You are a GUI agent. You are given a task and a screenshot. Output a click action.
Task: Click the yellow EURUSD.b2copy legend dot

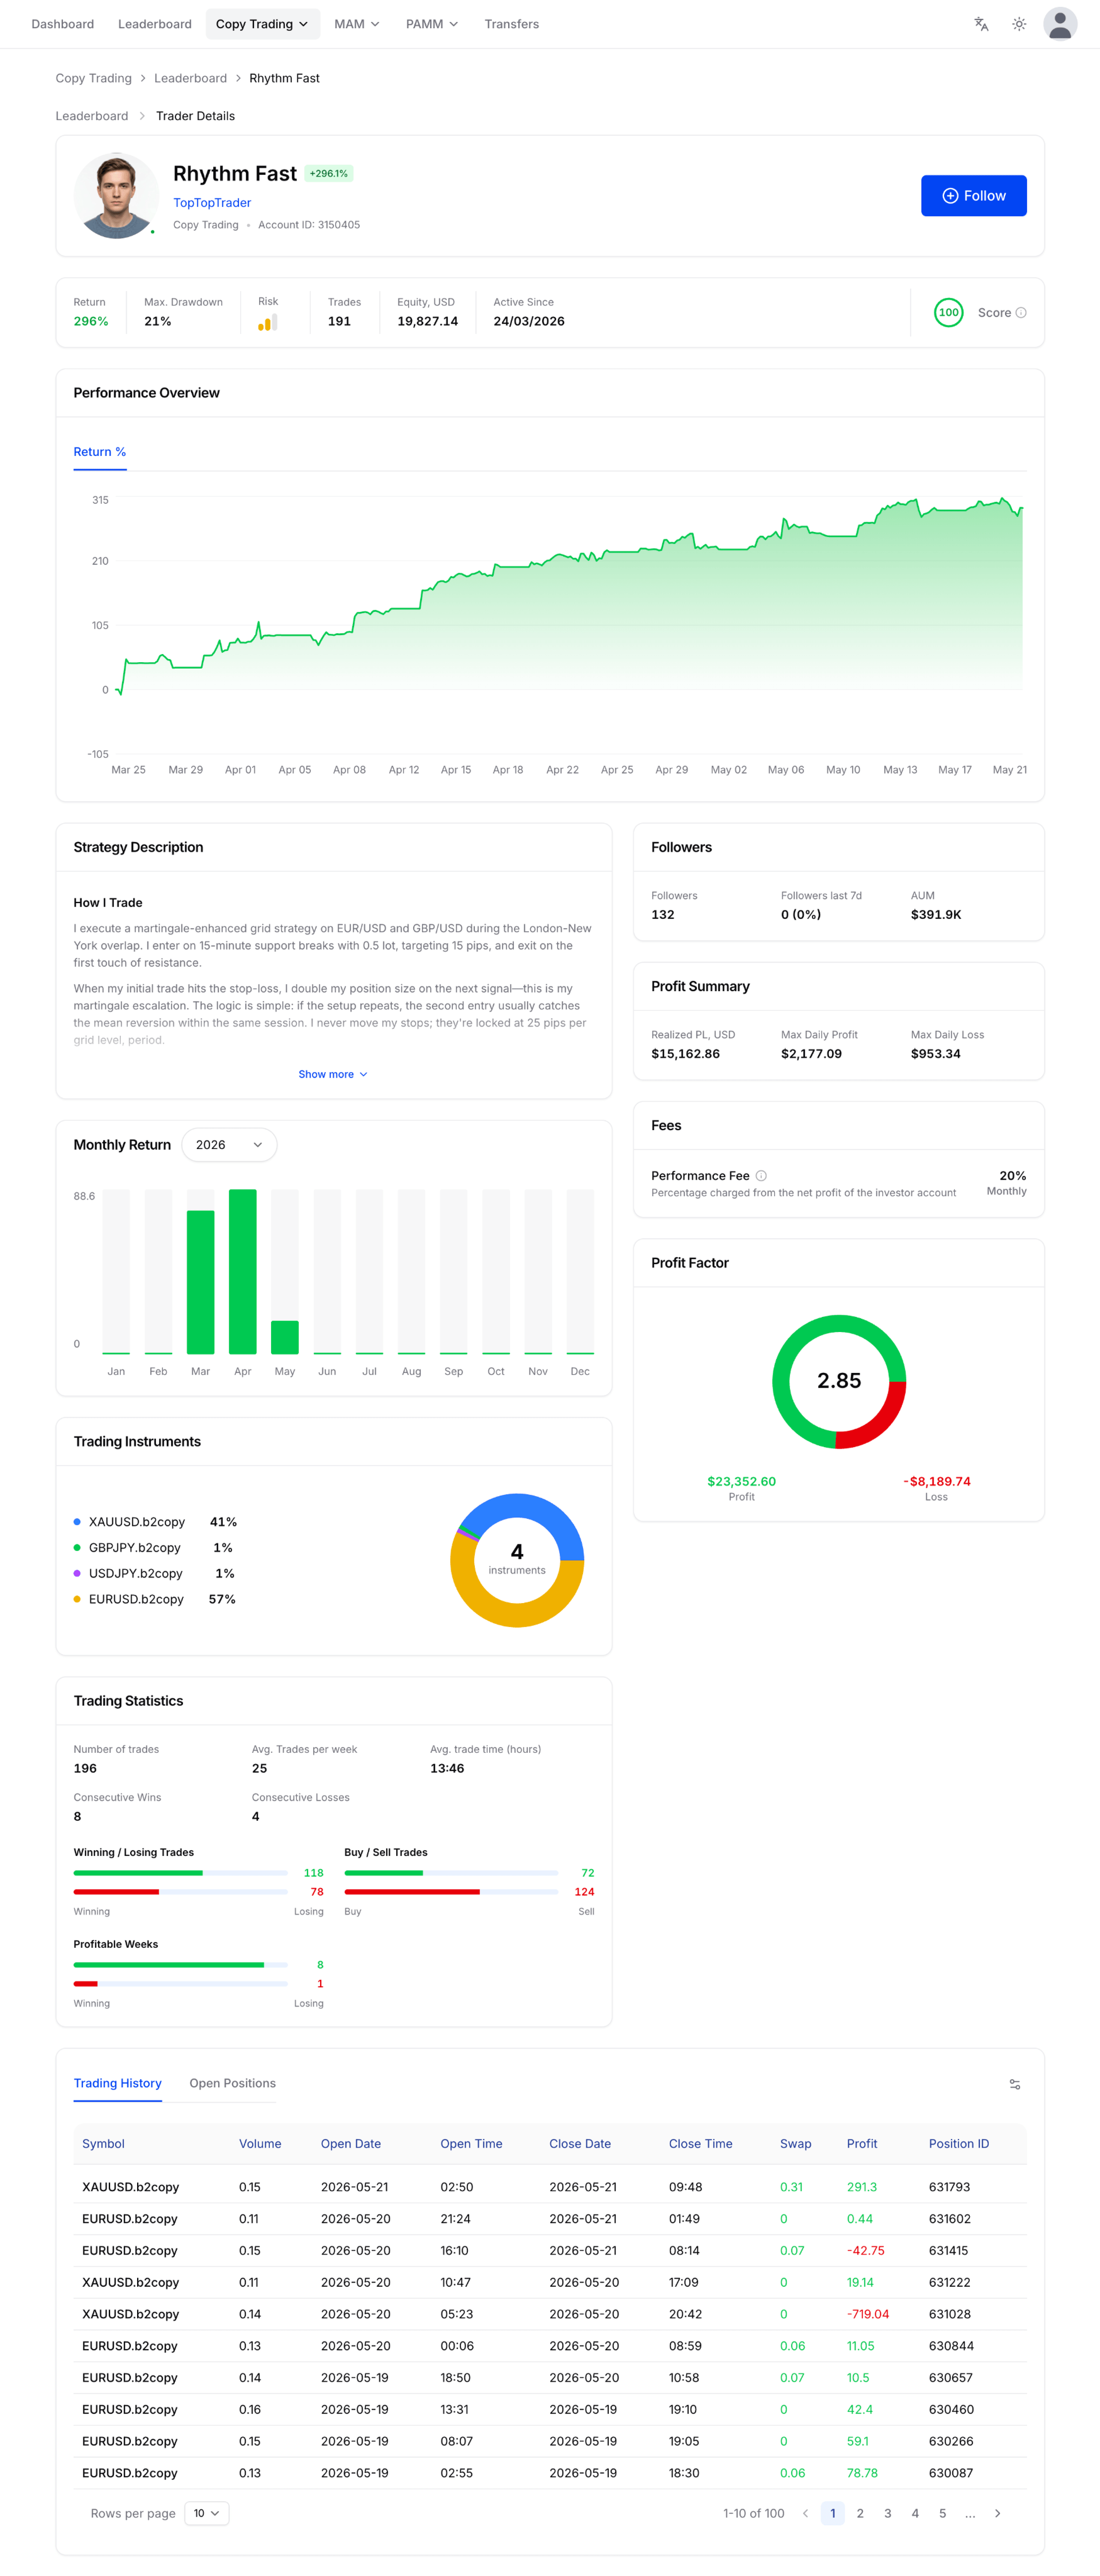click(x=77, y=1599)
